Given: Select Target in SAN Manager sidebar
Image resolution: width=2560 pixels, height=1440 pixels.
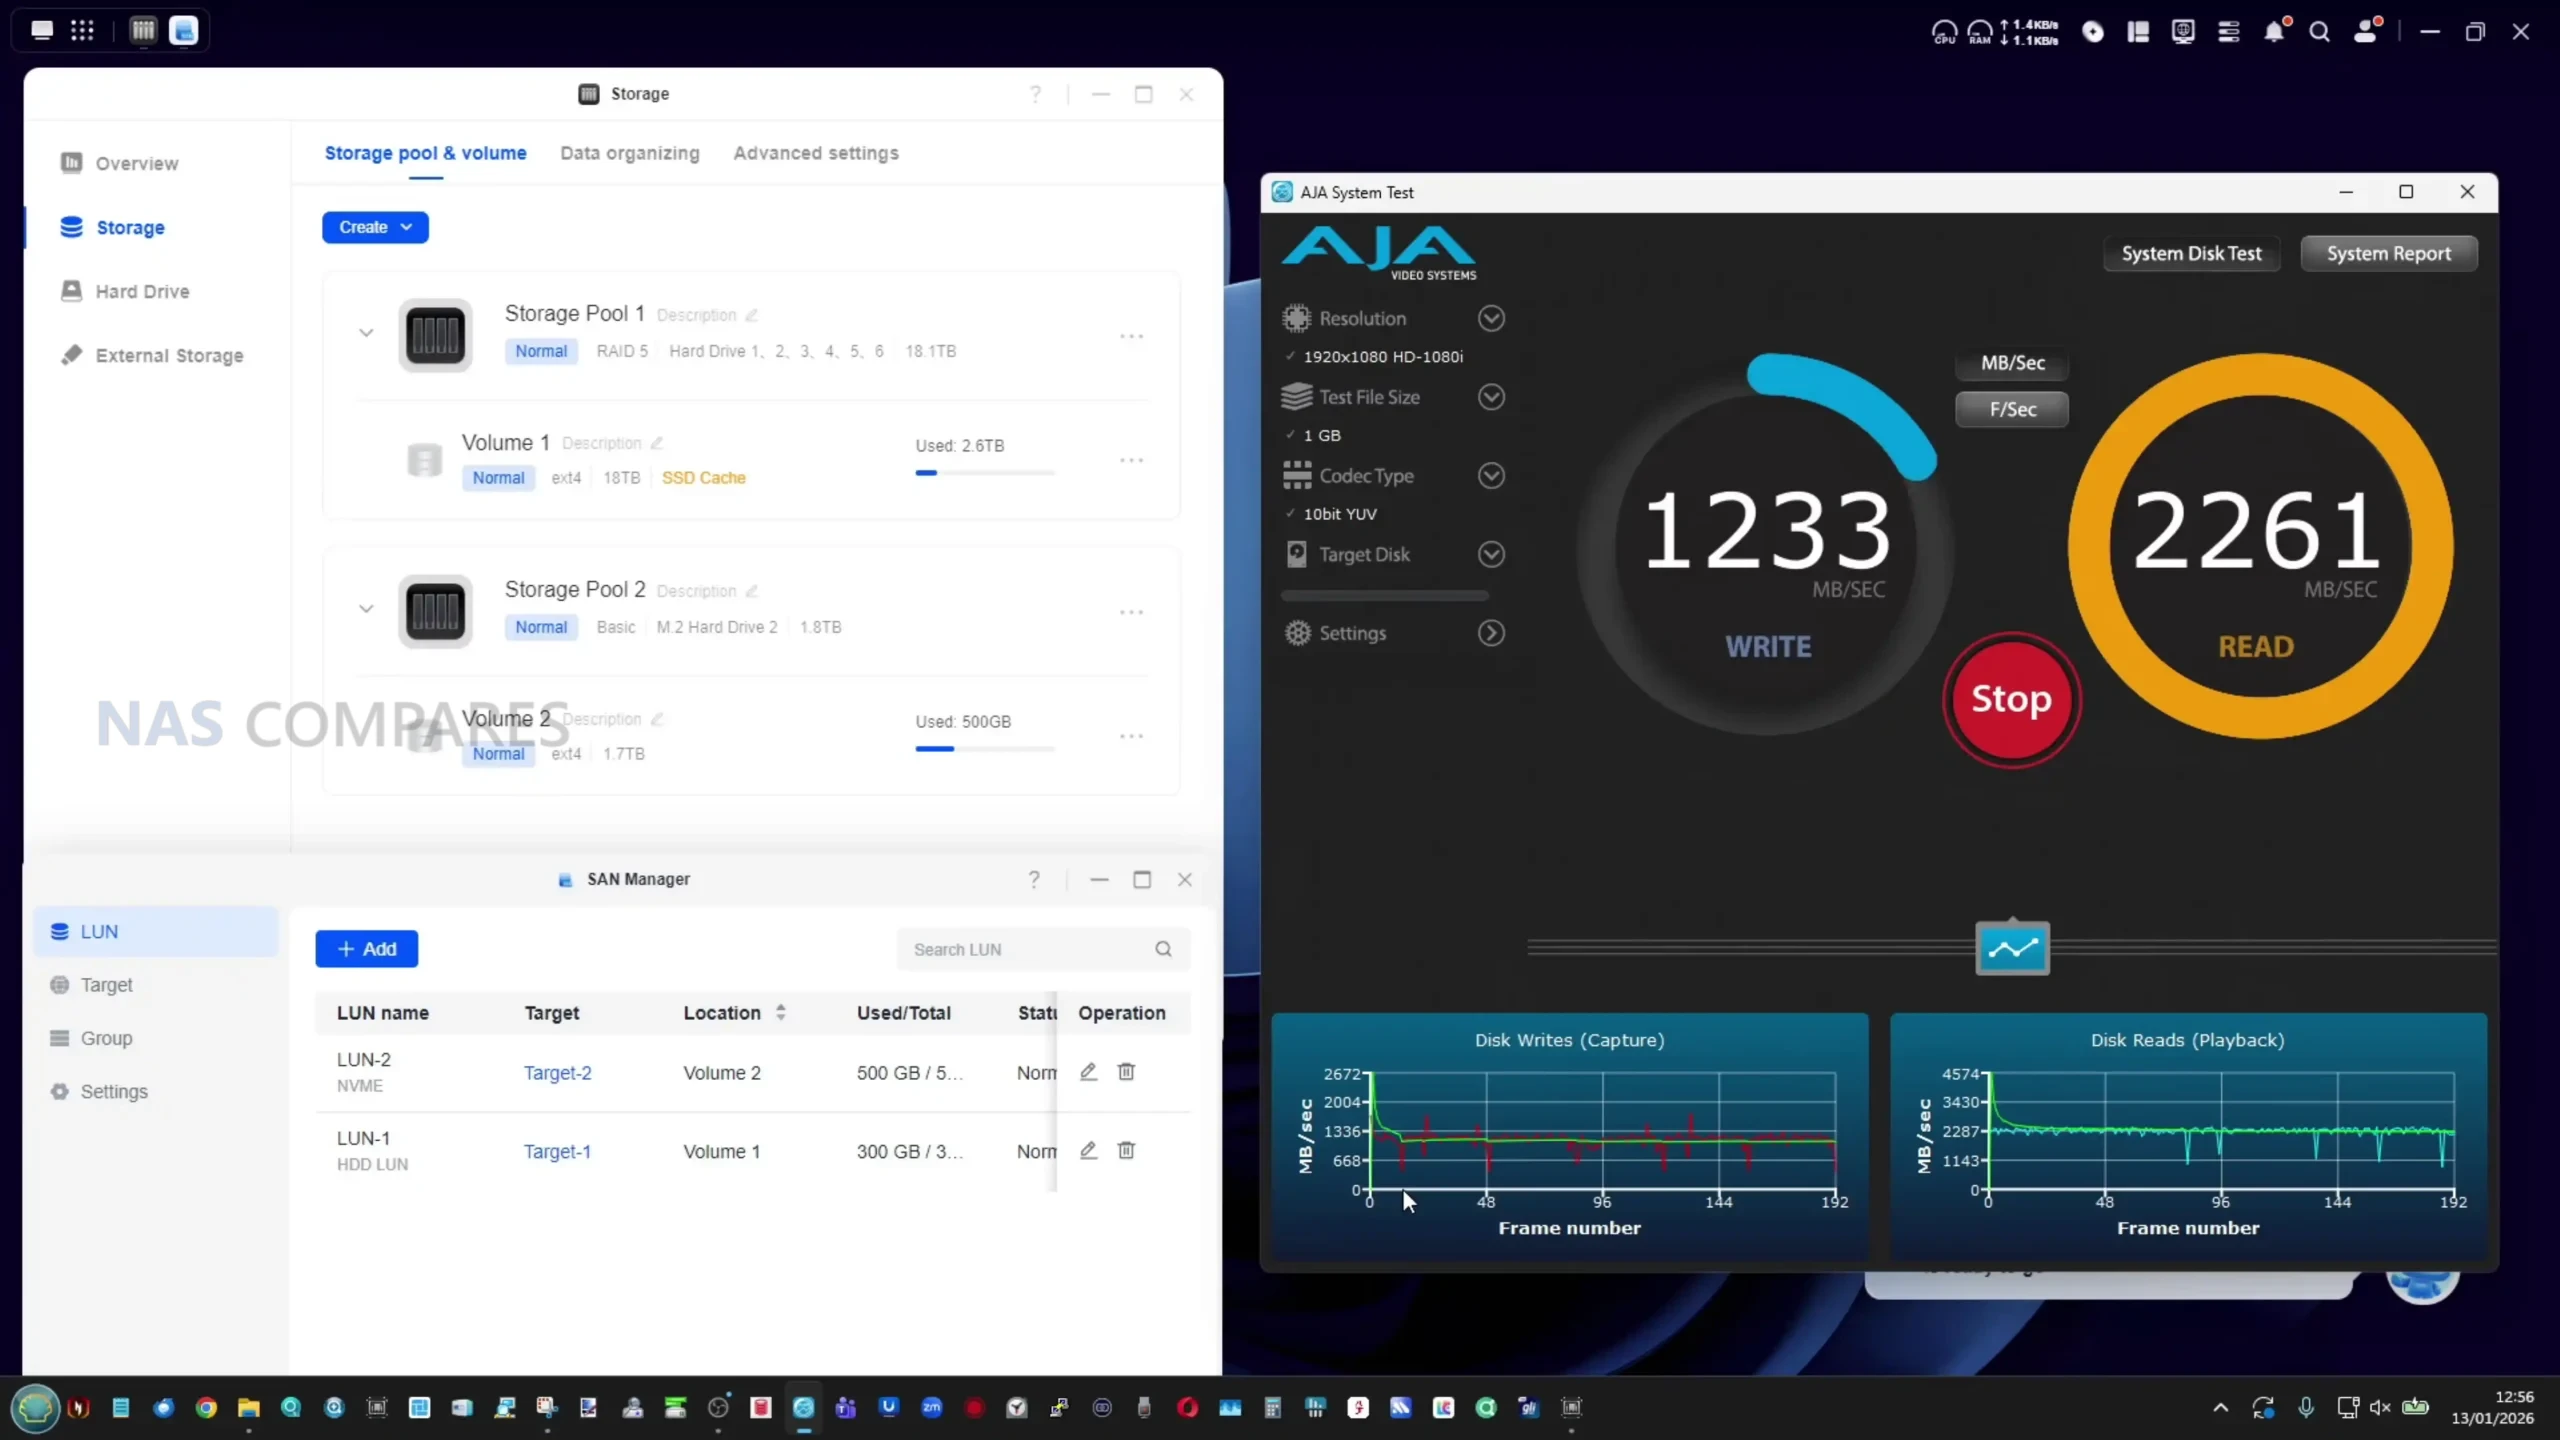Looking at the screenshot, I should pyautogui.click(x=106, y=985).
